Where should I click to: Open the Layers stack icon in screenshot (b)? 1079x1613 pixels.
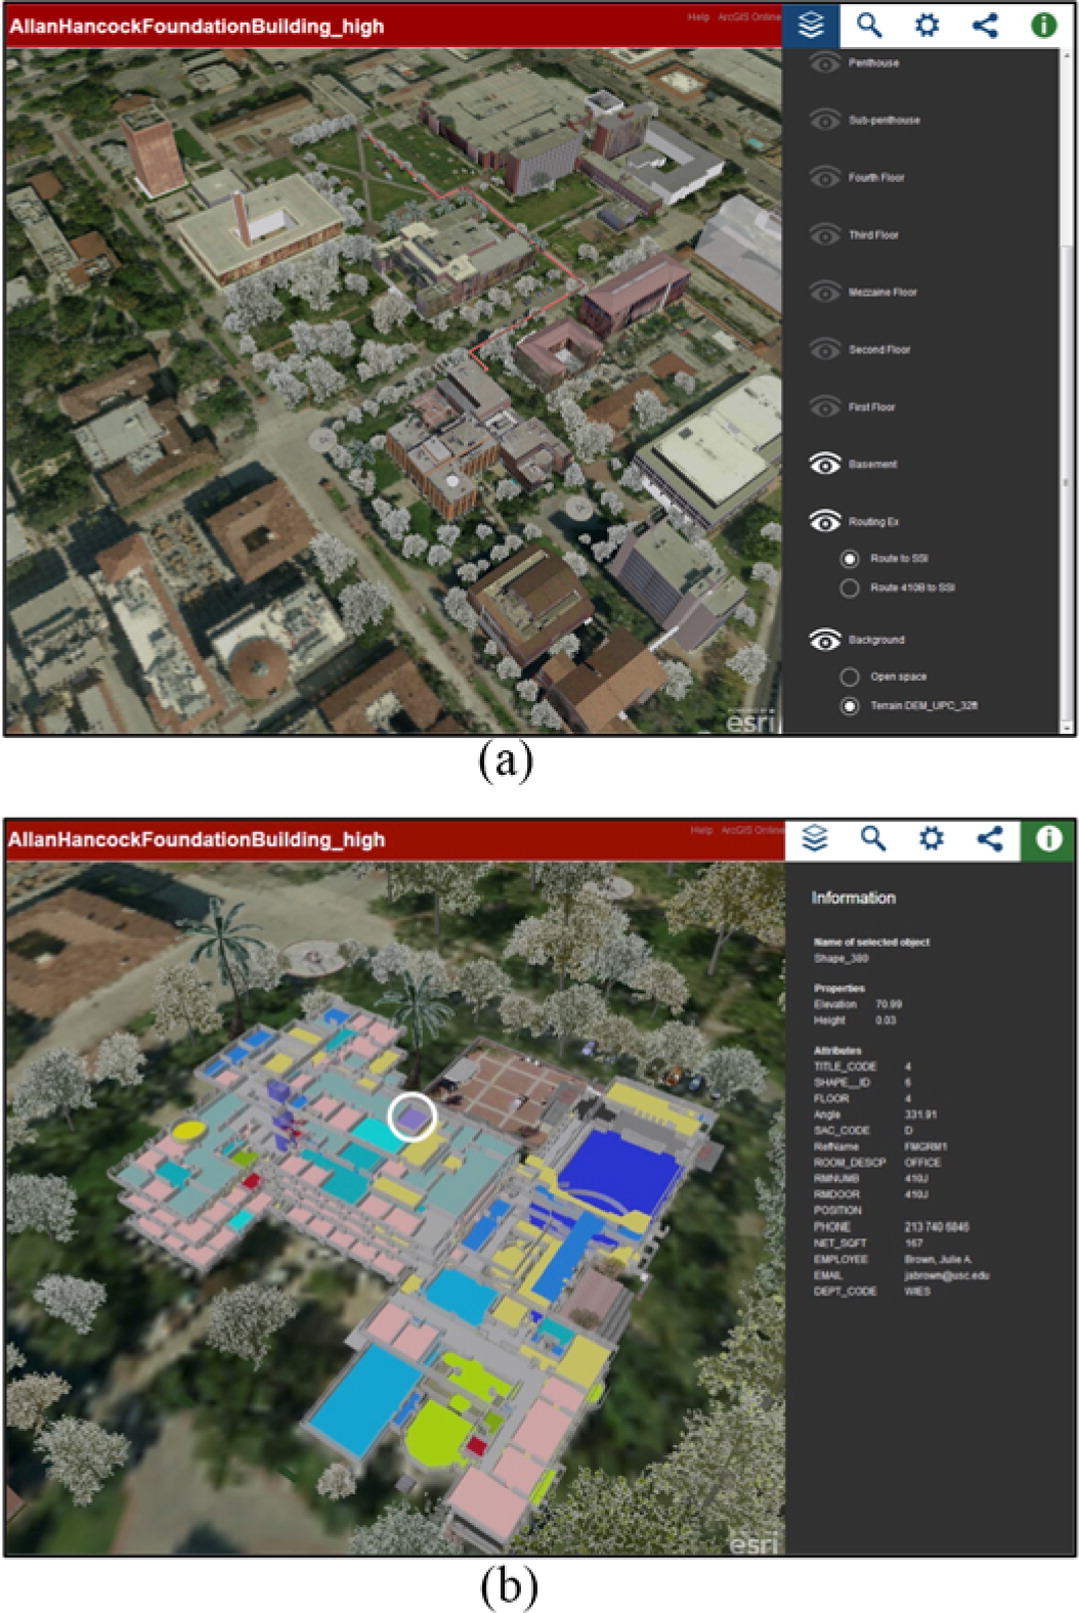(x=815, y=838)
